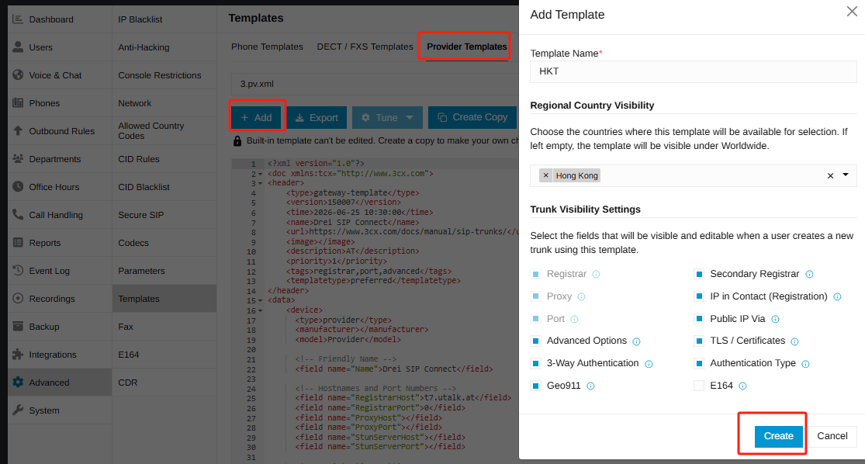The height and width of the screenshot is (464, 865).
Task: Uncheck the Advanced Options checkbox
Action: [535, 341]
